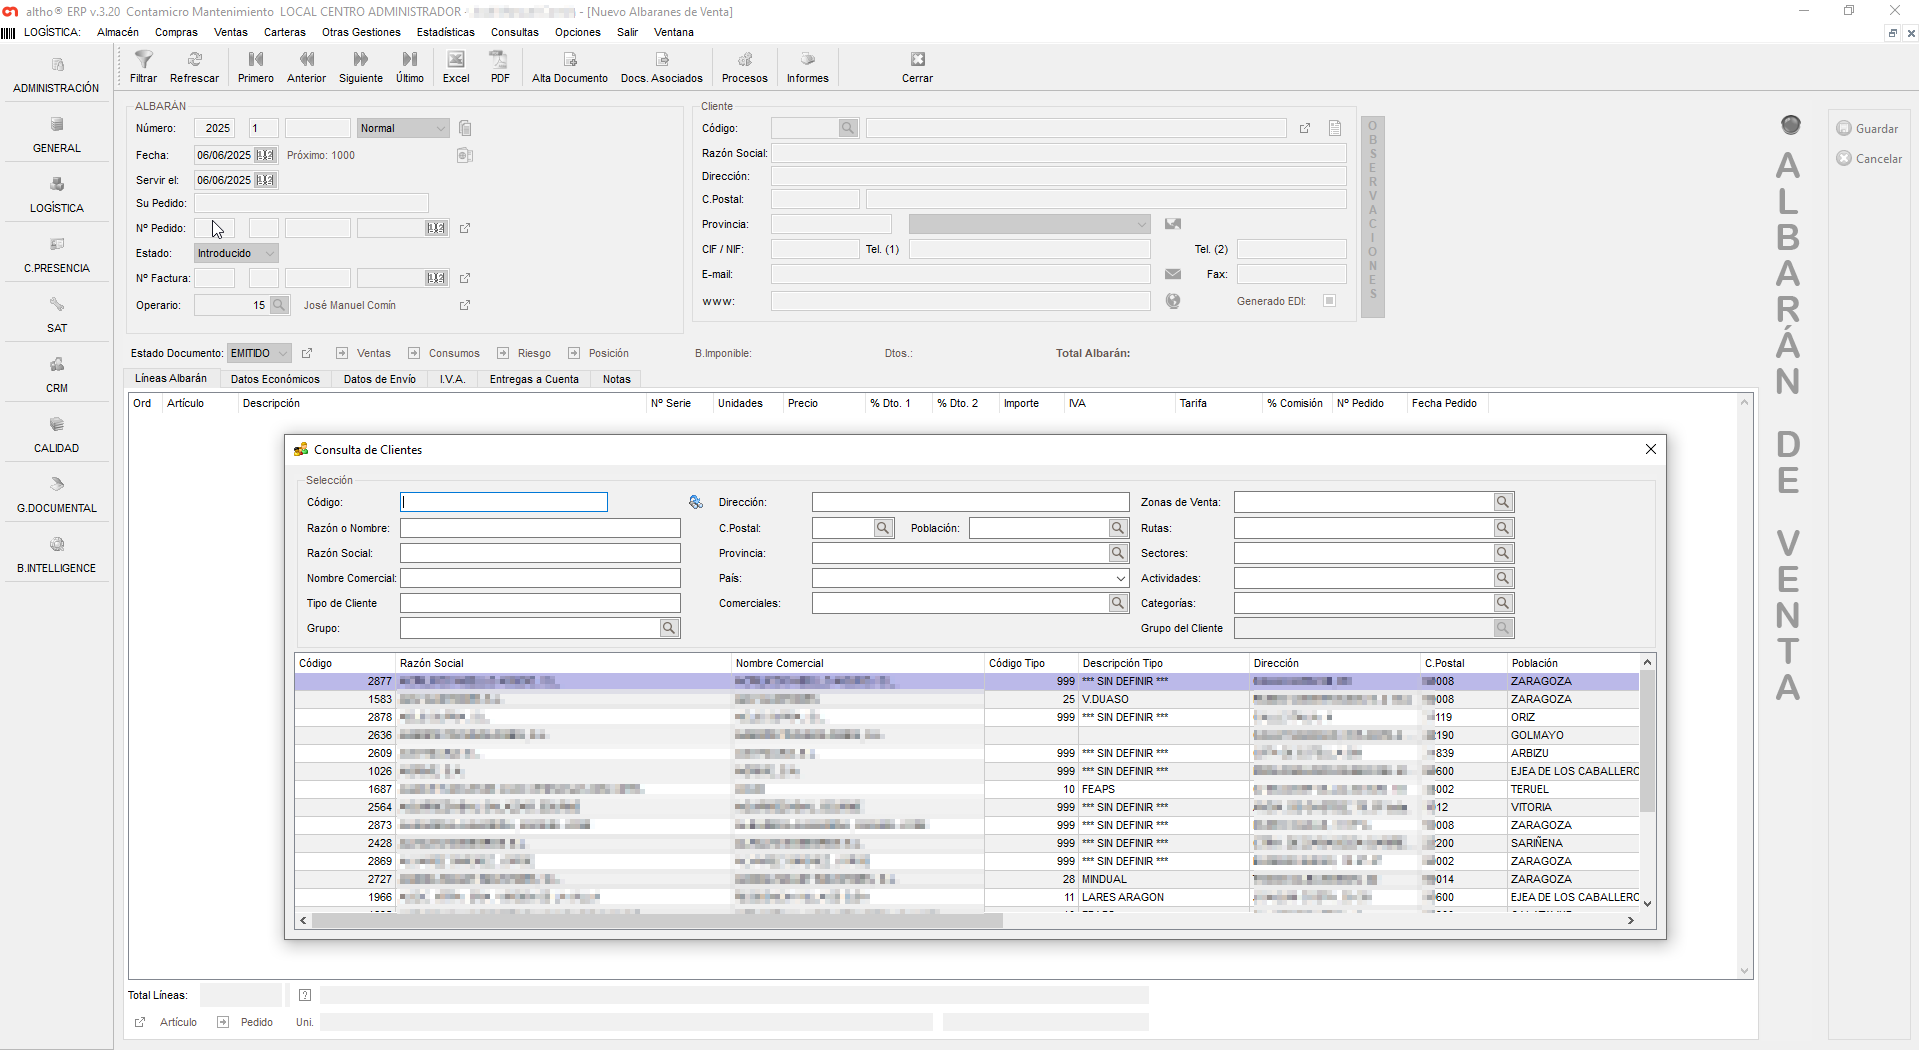
Task: Expand the Estado Documento EMITIDO dropdown
Action: coord(283,353)
